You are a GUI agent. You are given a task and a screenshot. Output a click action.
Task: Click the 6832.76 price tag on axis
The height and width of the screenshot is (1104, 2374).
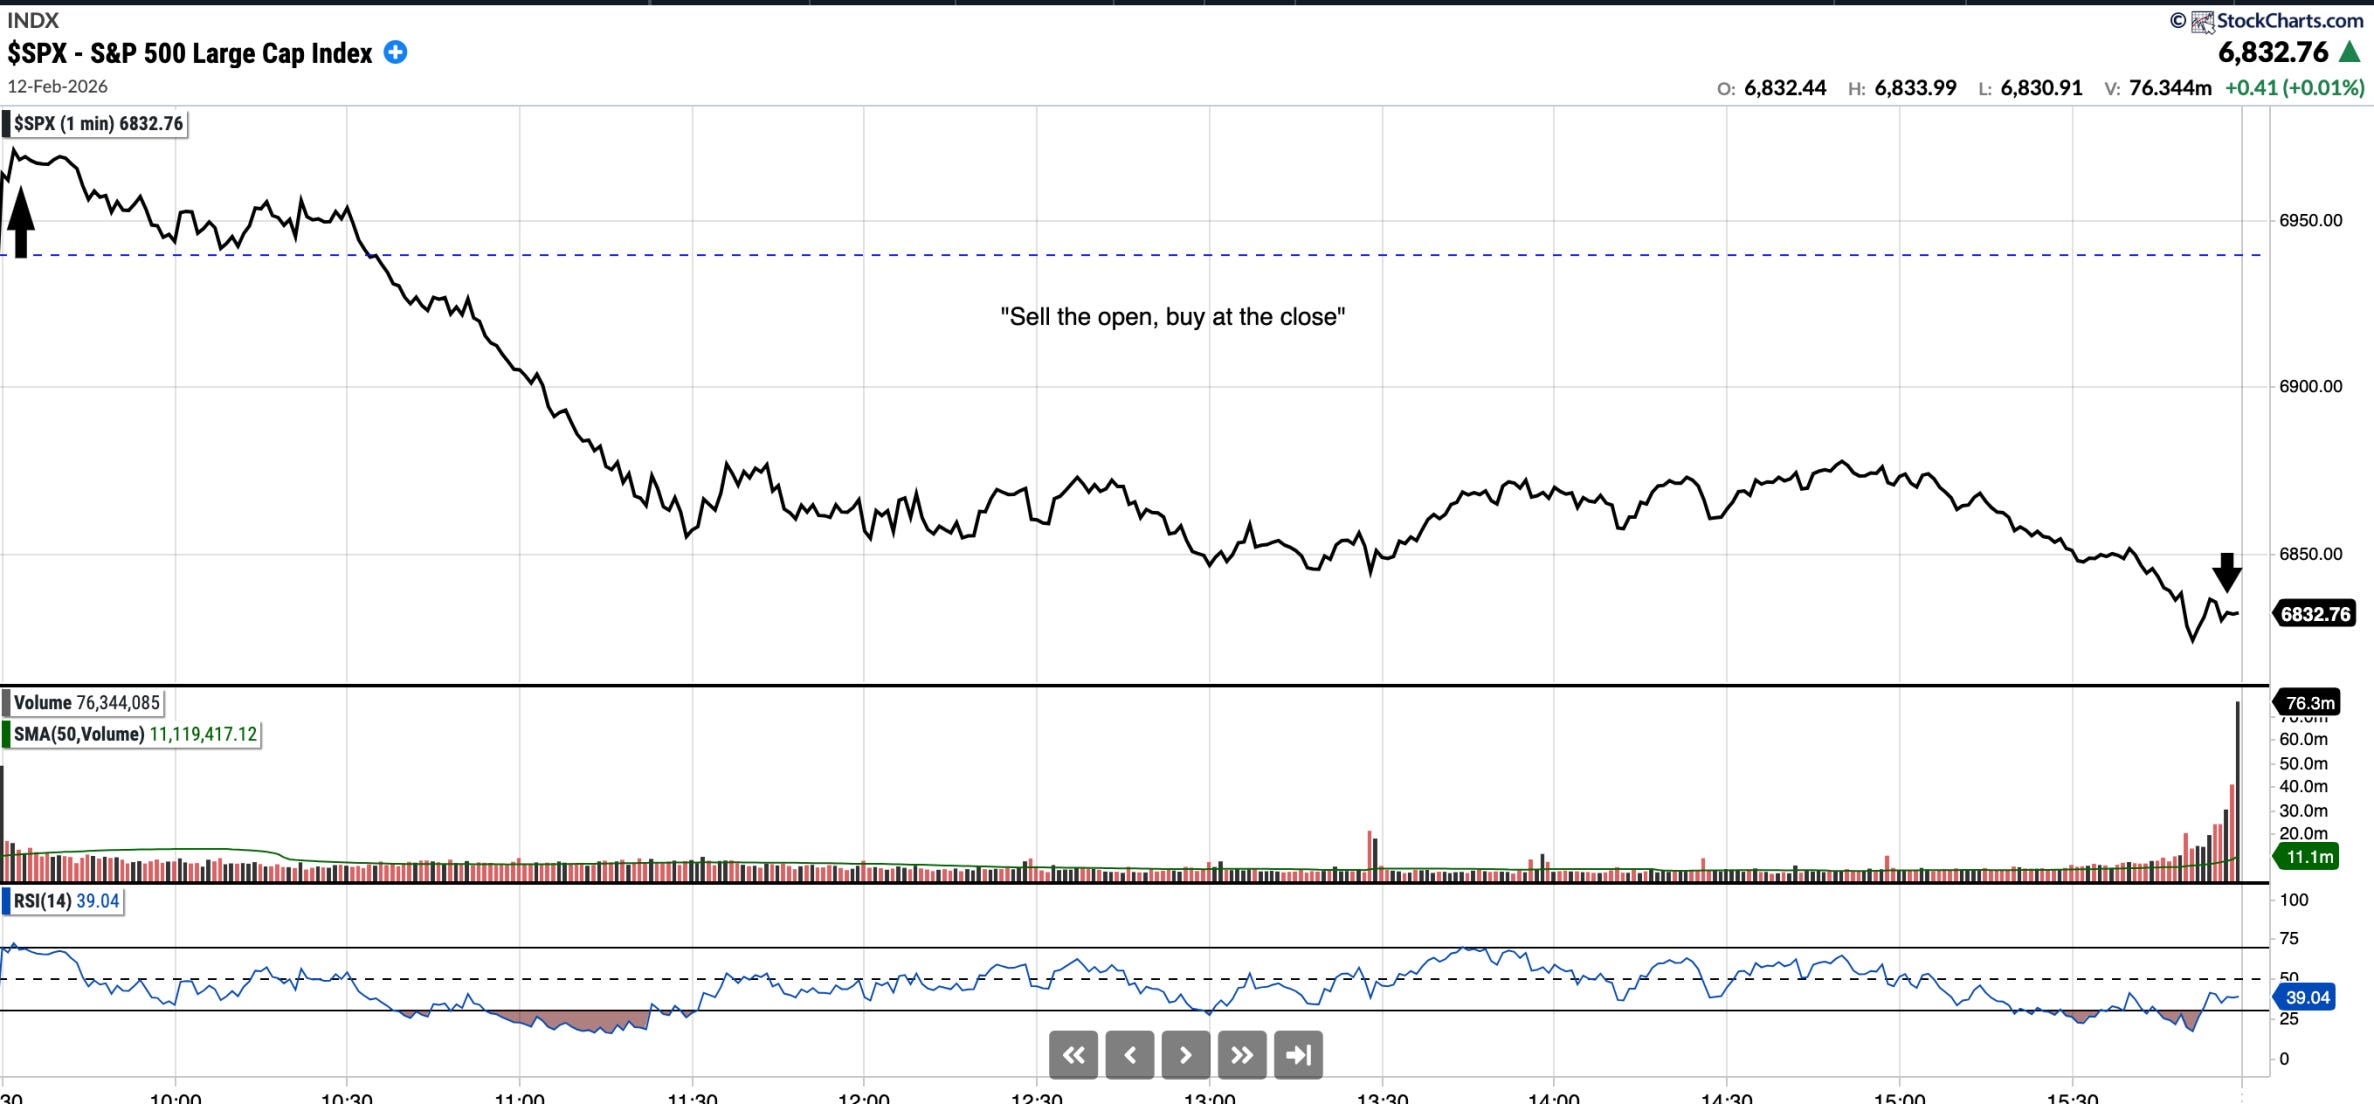point(2314,614)
